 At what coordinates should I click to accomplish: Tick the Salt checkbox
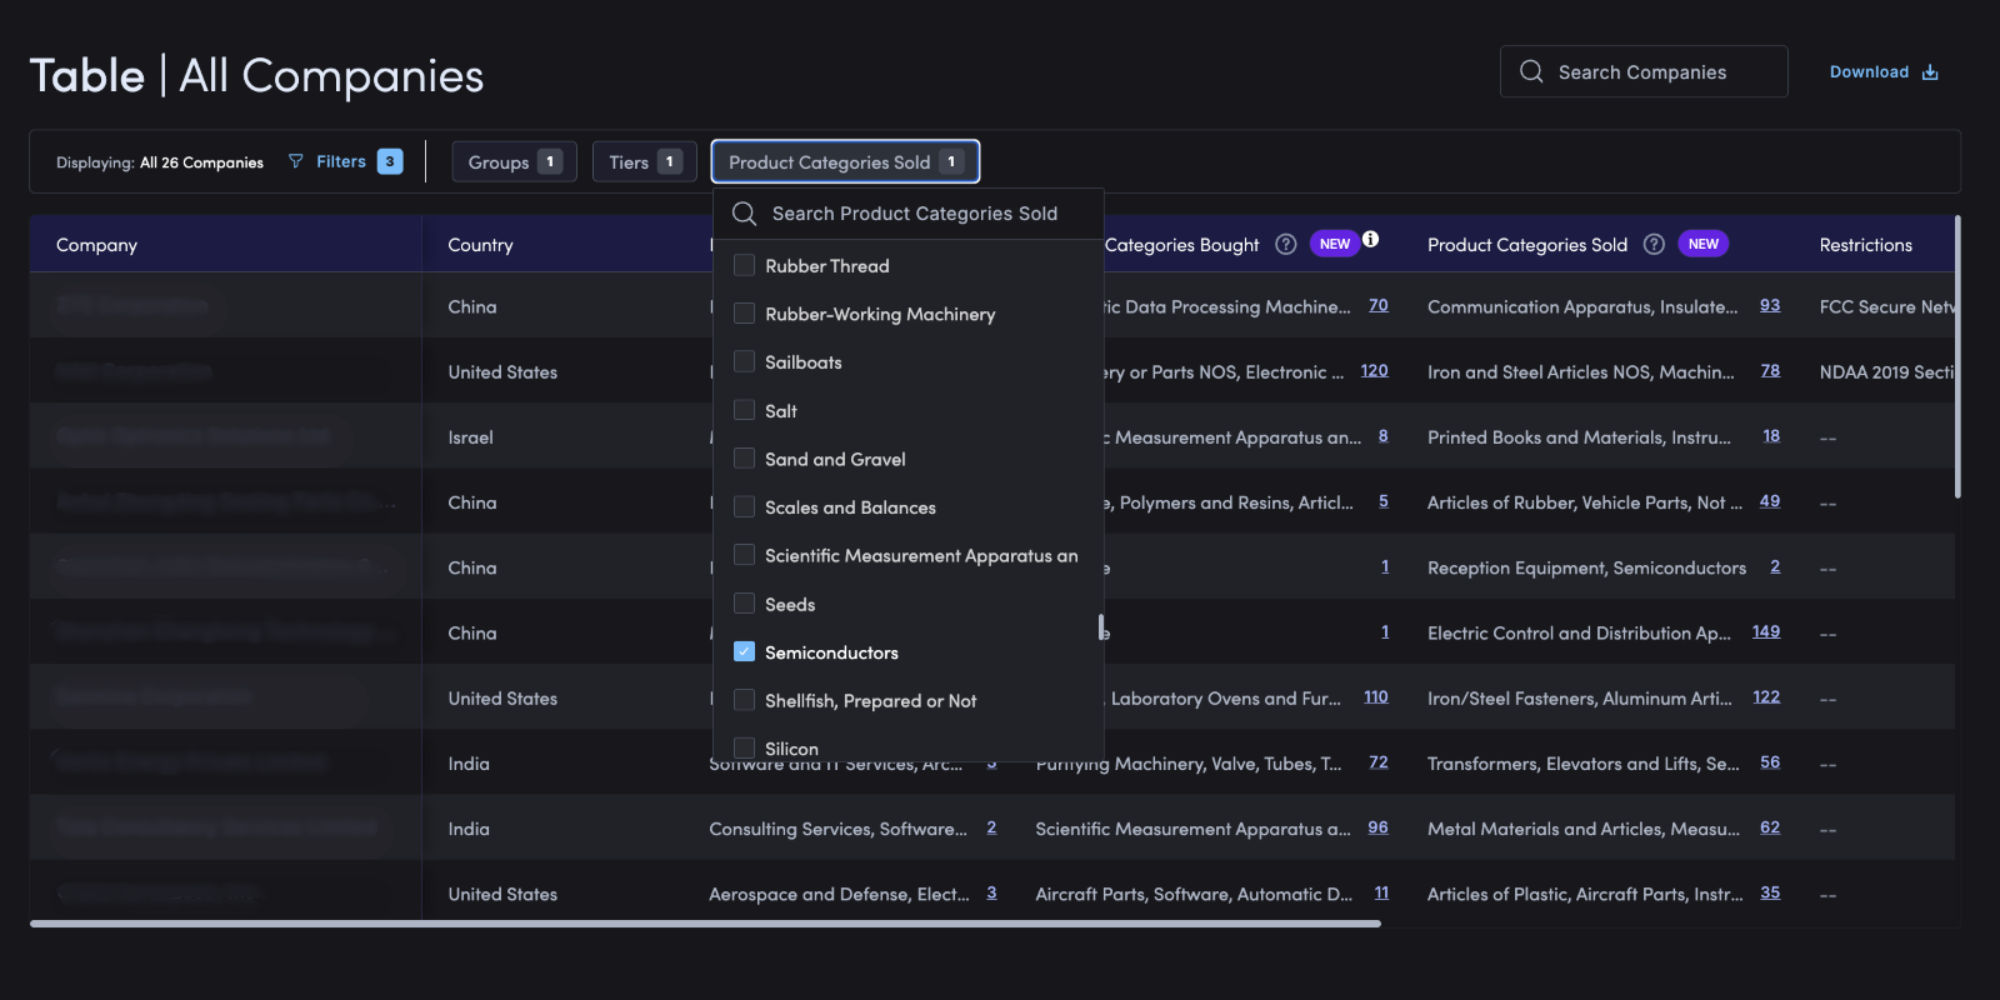coord(744,410)
